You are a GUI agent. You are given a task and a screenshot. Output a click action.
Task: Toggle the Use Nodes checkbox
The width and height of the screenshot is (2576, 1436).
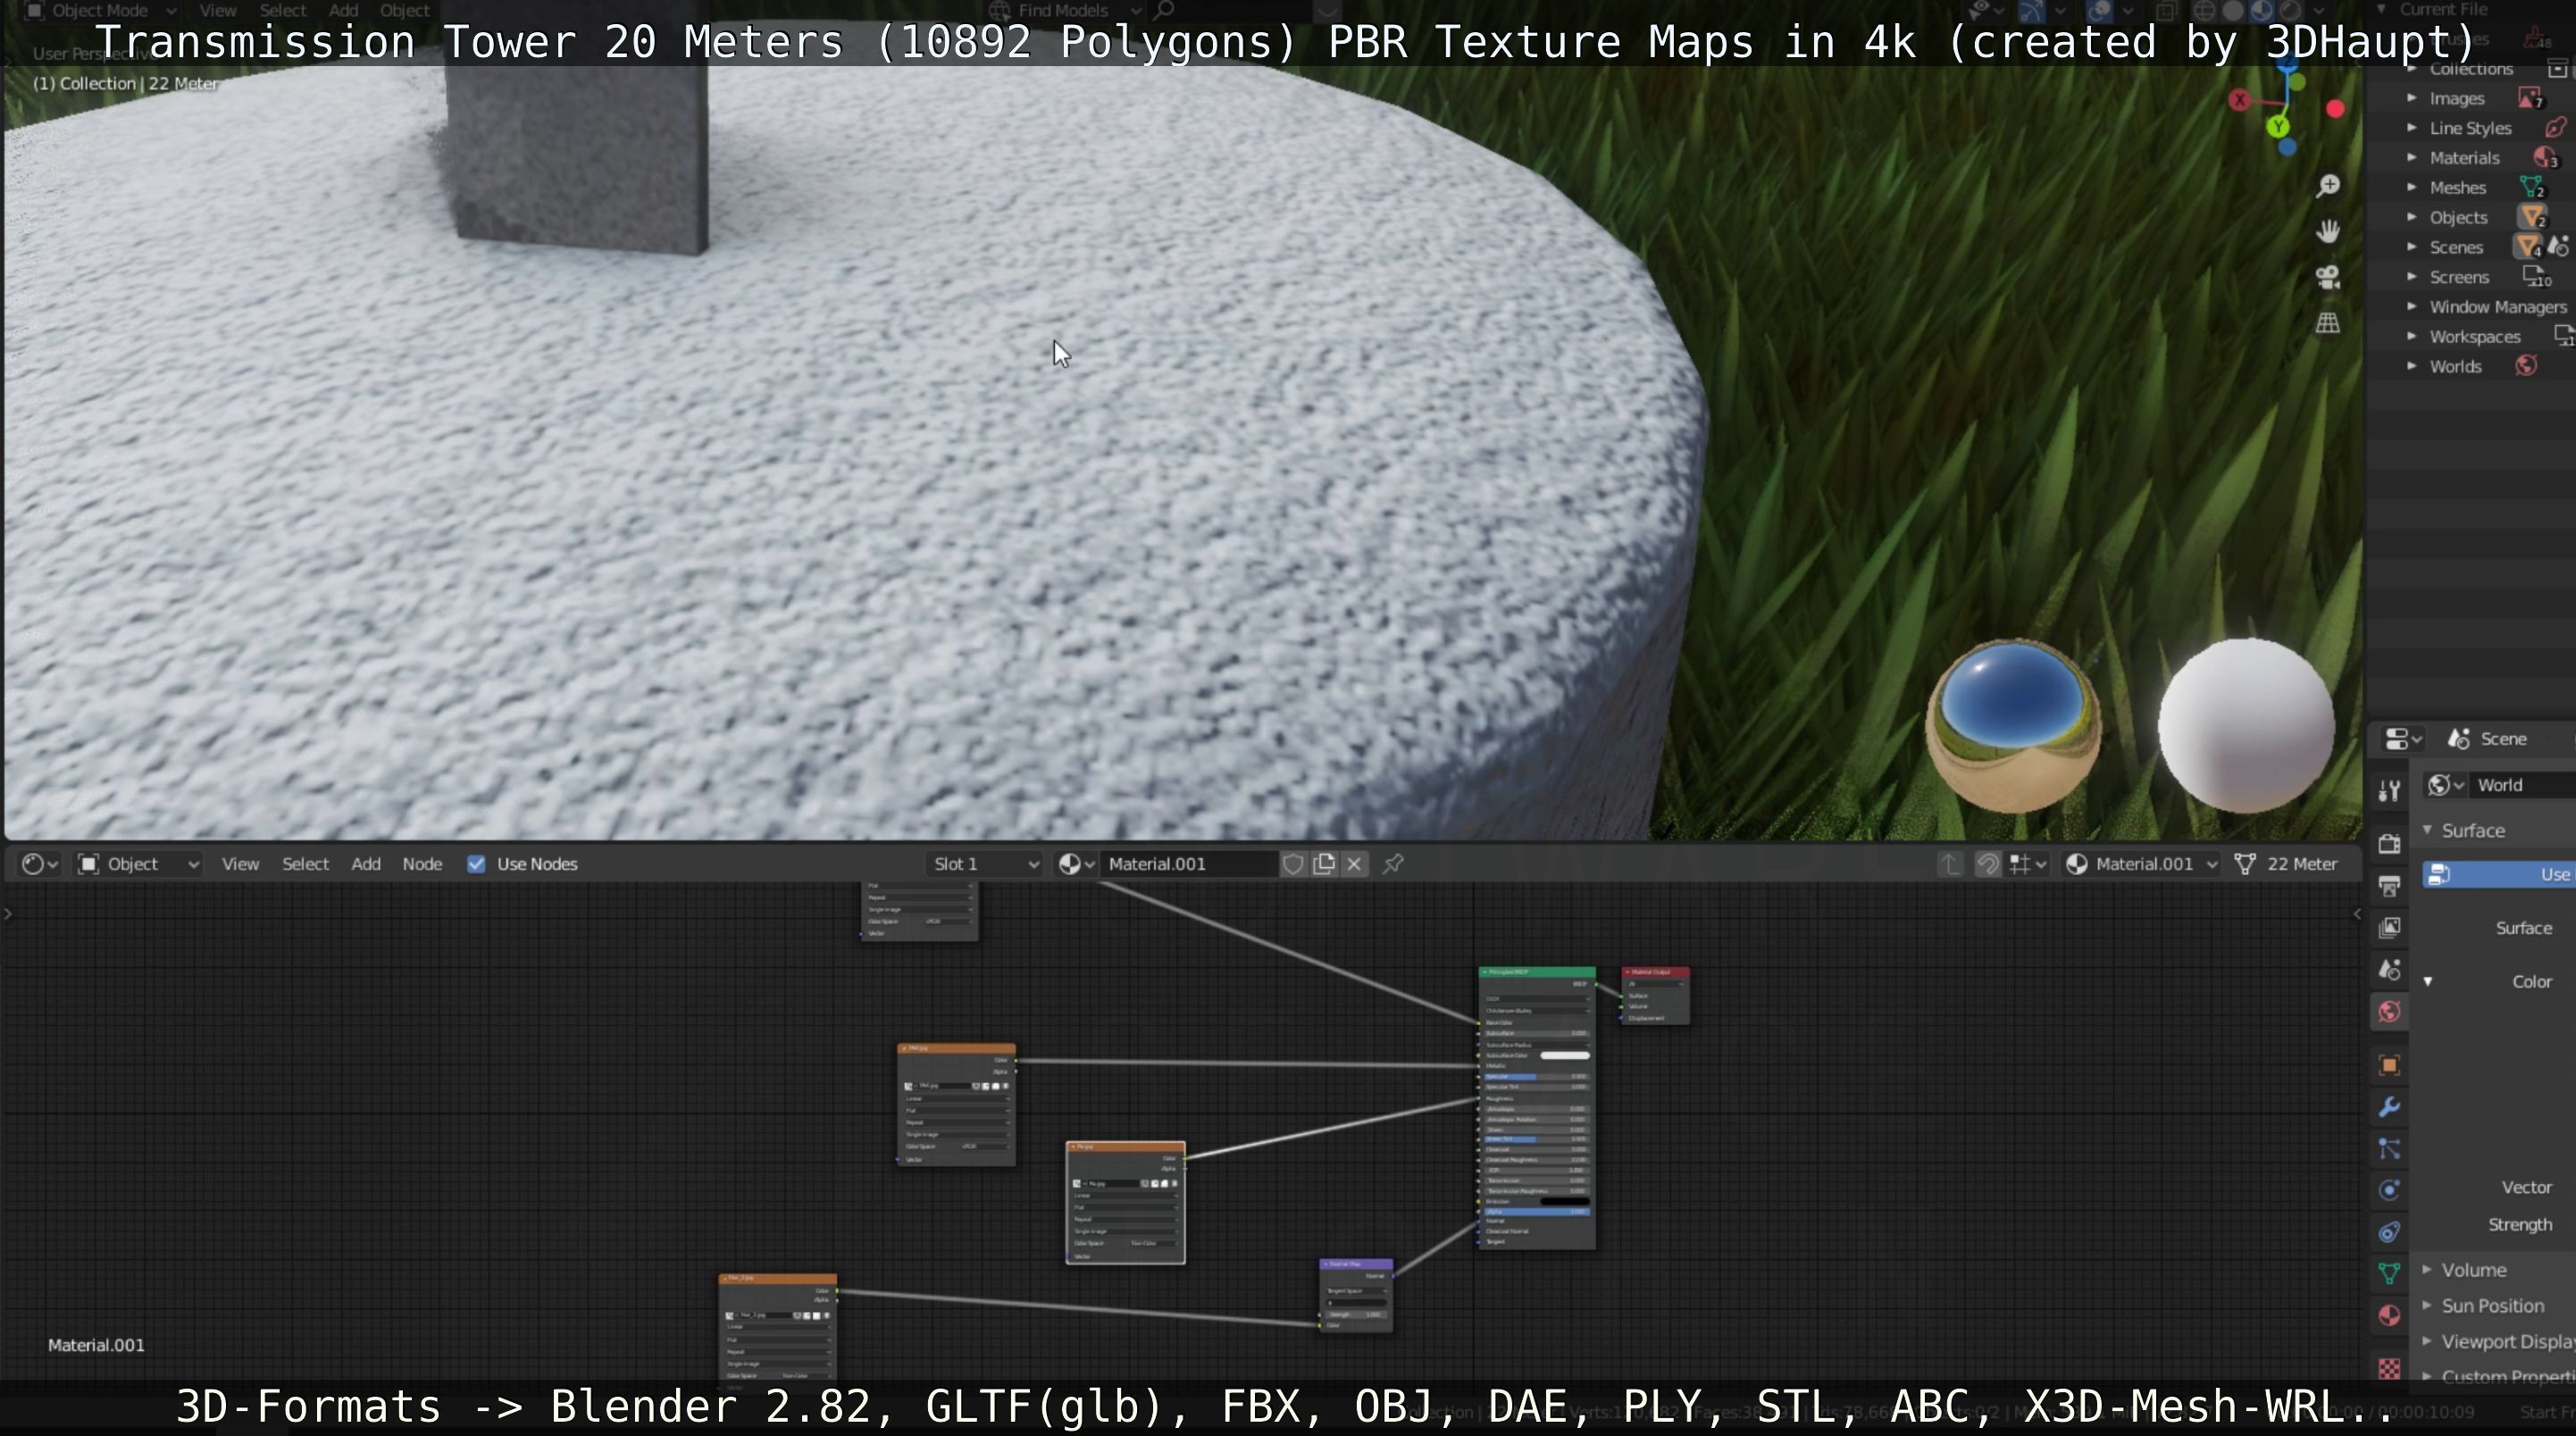(x=476, y=864)
